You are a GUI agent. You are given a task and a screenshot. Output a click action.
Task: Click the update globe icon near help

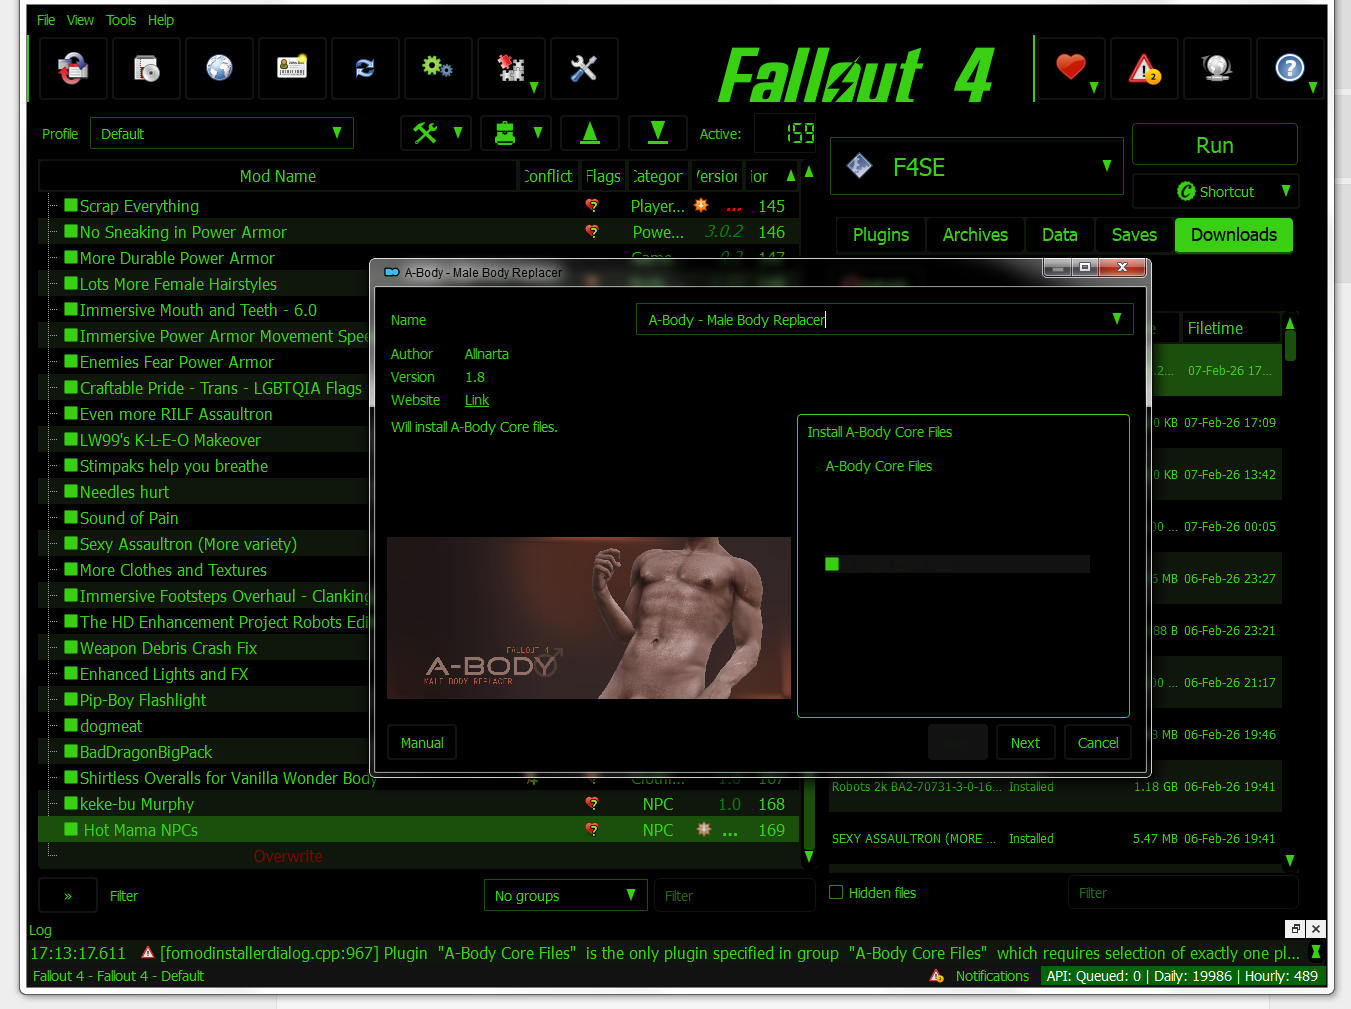(1217, 68)
